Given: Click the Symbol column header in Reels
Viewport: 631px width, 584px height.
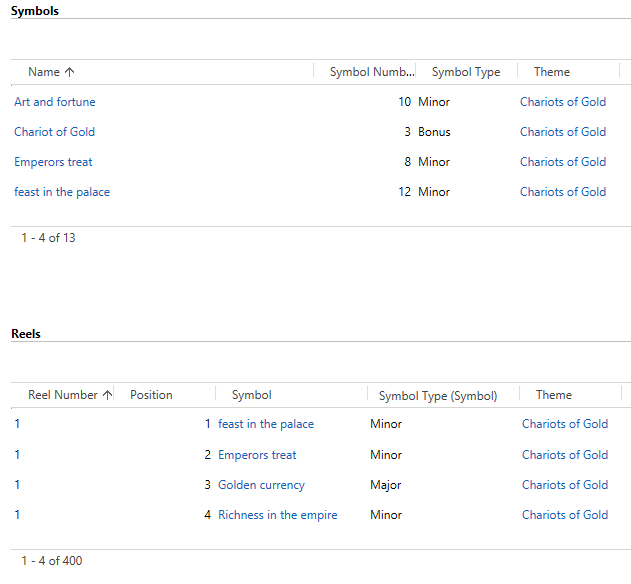Looking at the screenshot, I should 252,395.
